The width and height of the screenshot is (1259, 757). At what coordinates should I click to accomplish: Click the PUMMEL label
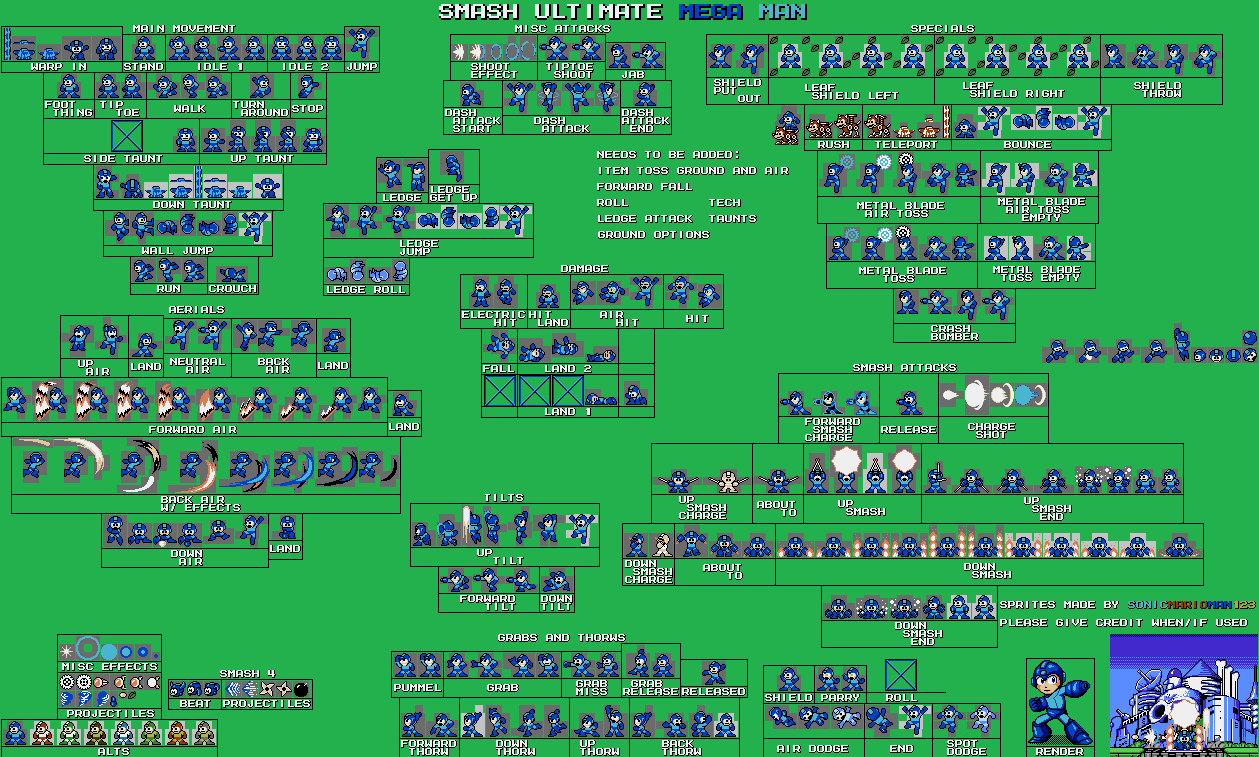[416, 689]
